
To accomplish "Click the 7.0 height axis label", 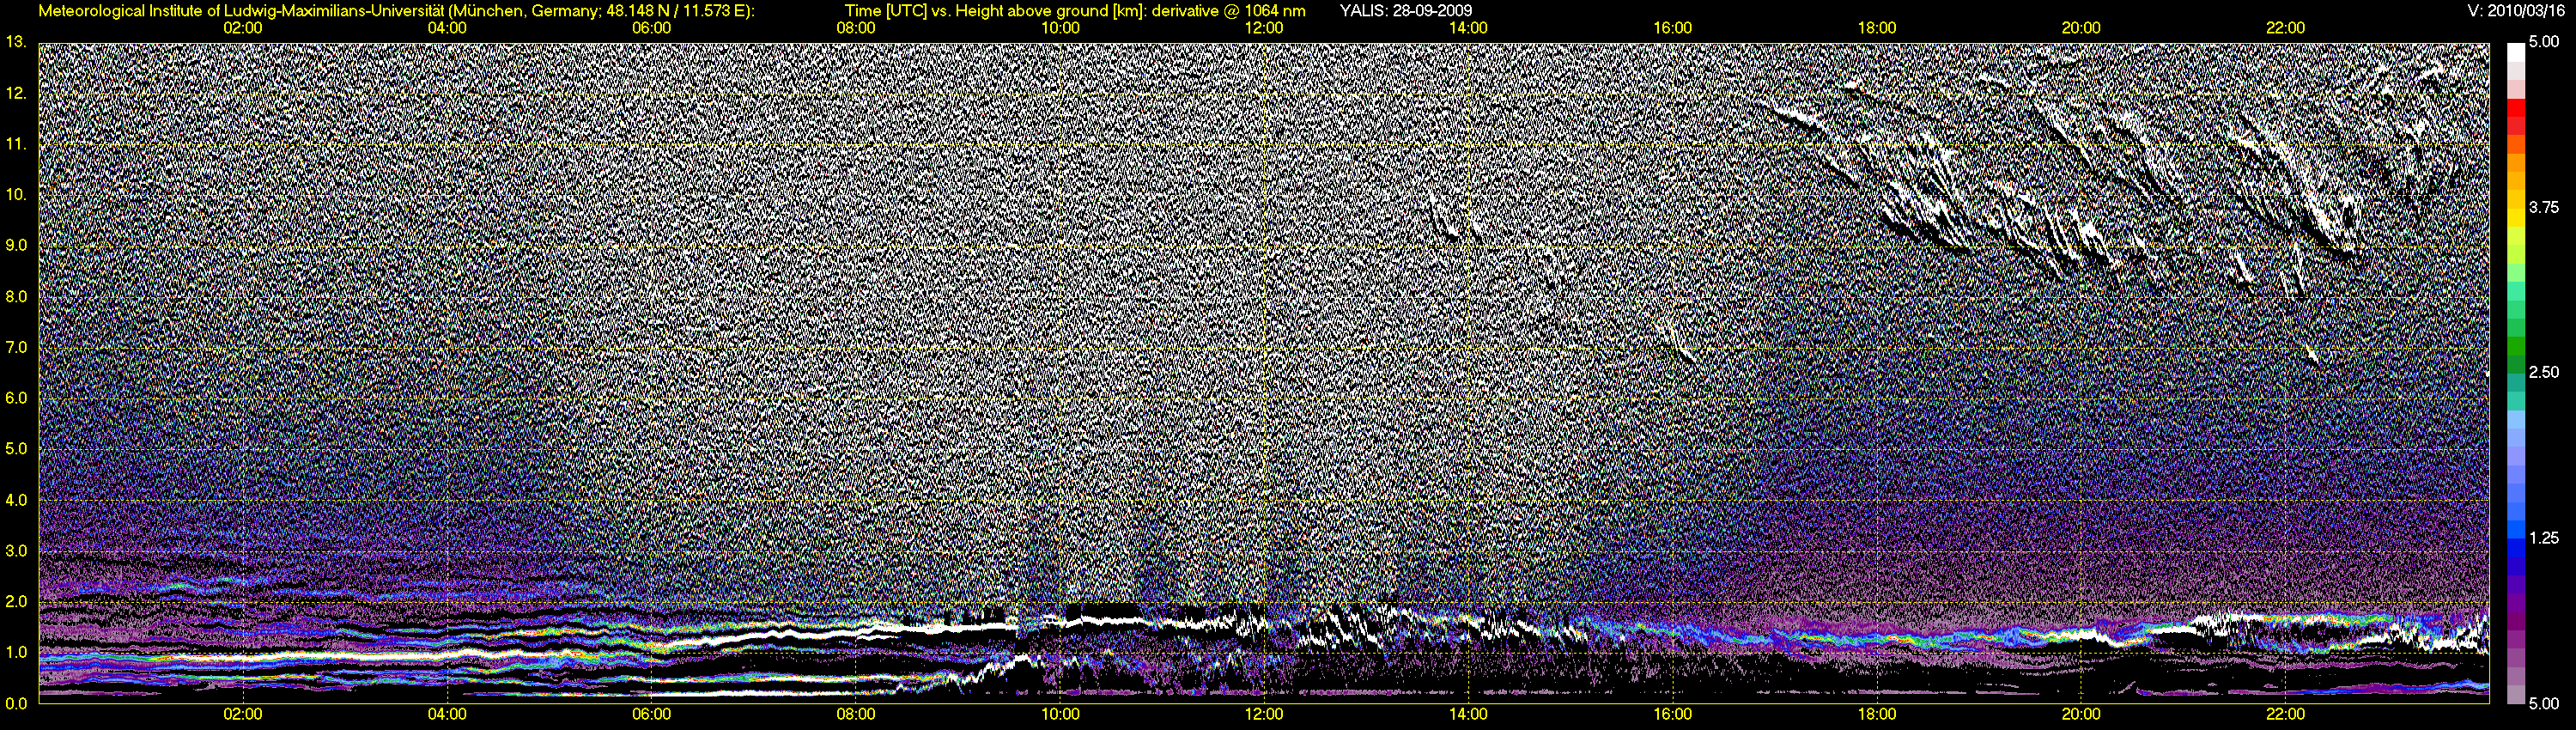I will [x=16, y=347].
